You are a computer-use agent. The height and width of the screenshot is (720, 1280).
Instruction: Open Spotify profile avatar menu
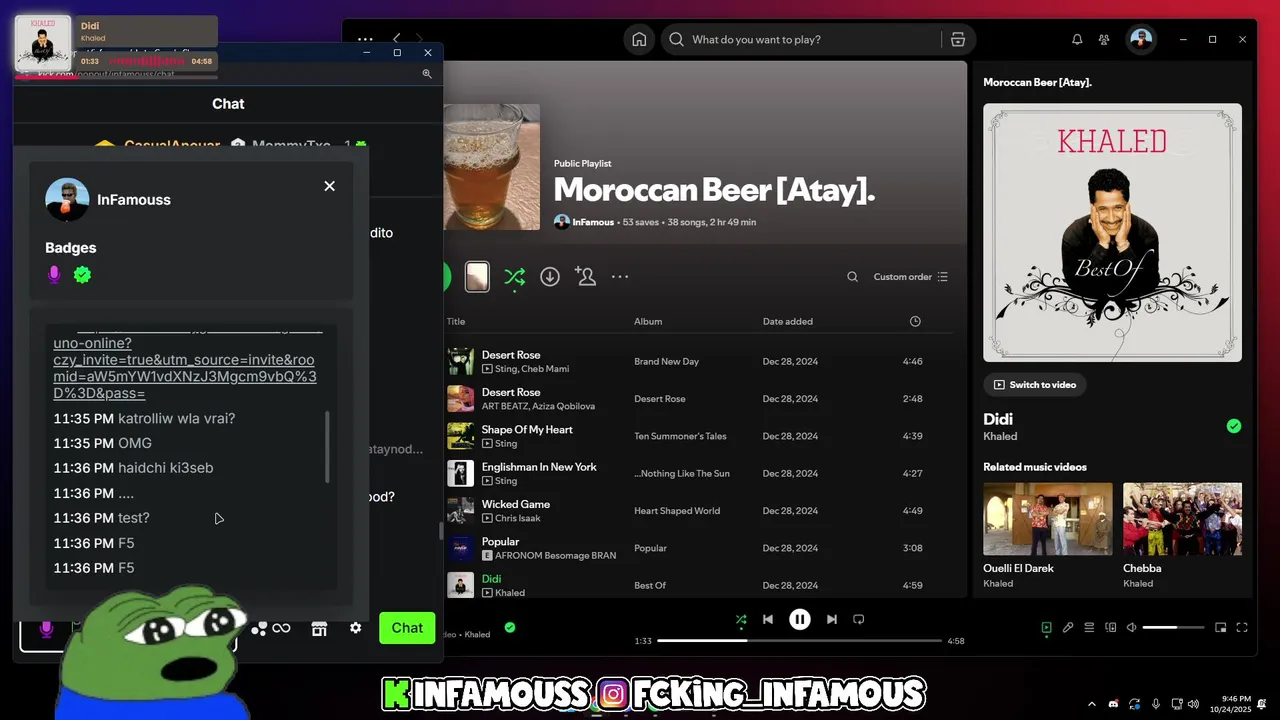click(1141, 40)
